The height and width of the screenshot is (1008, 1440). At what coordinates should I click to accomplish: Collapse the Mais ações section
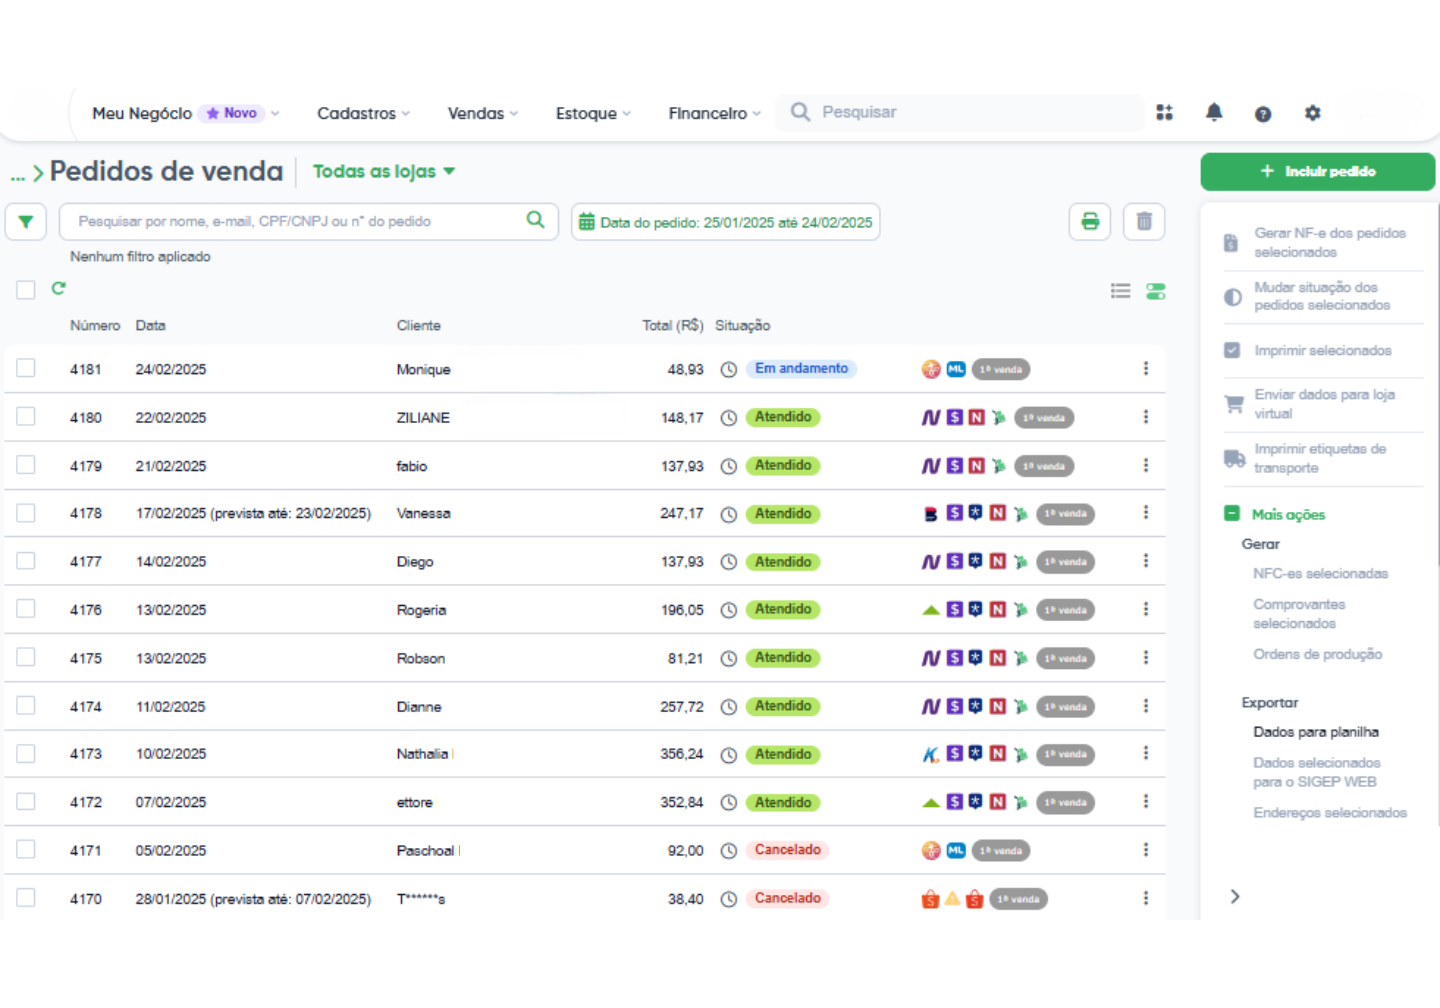(1232, 514)
